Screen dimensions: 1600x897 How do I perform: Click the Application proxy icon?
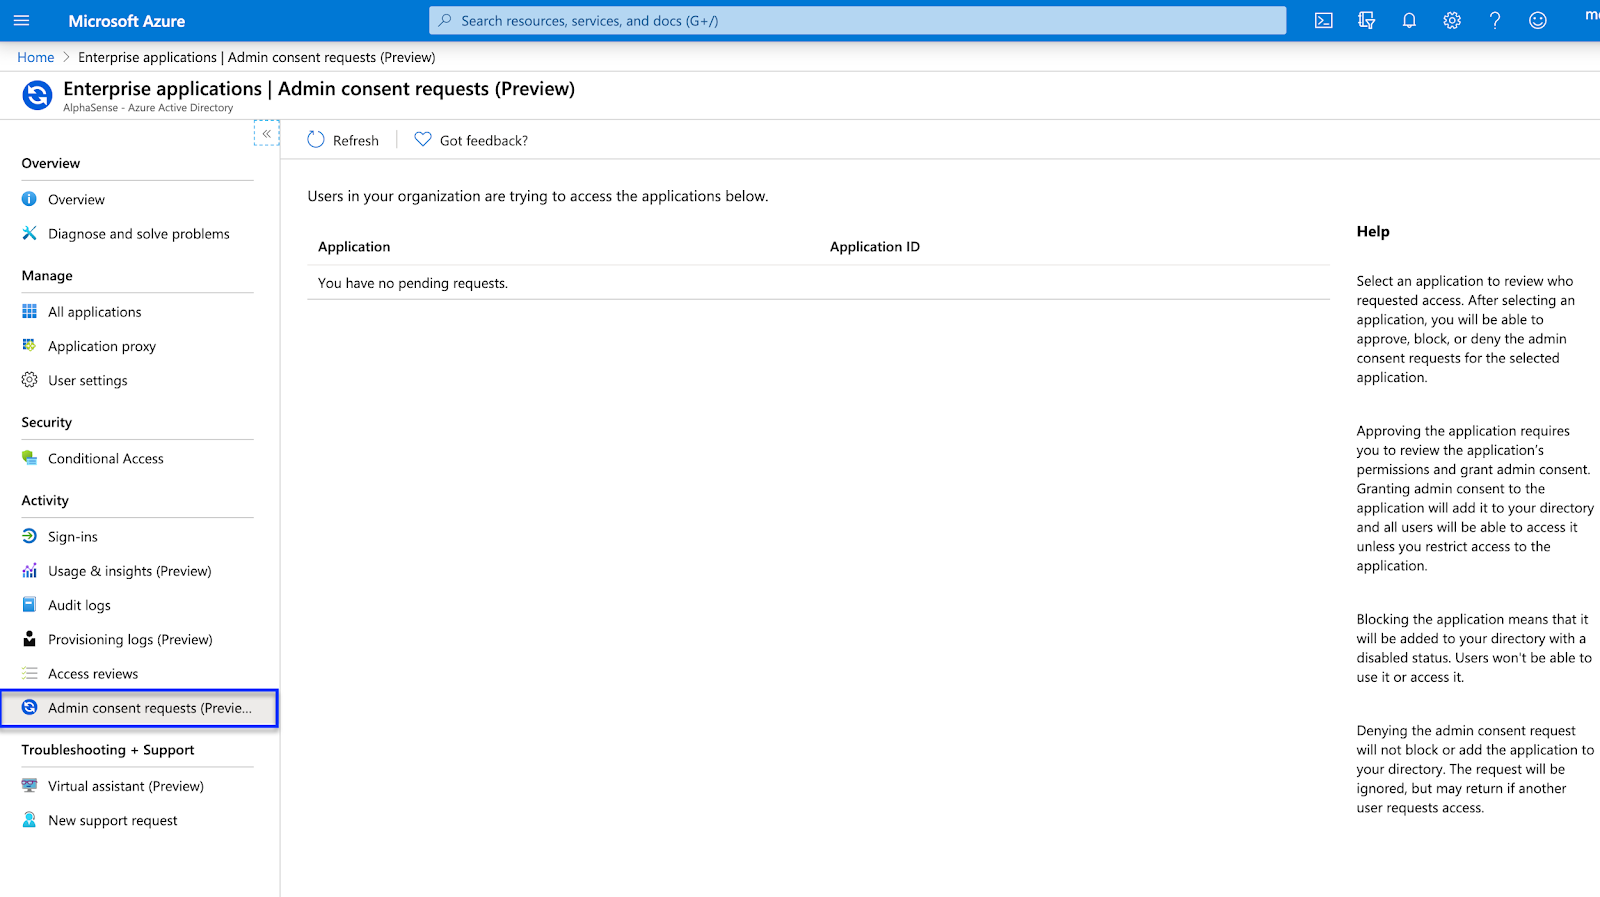[x=29, y=345]
